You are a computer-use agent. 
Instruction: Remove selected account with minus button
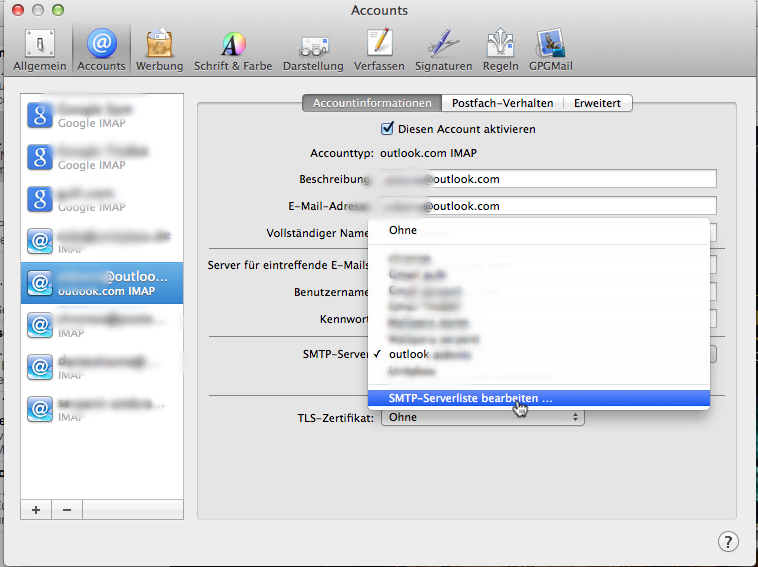pyautogui.click(x=67, y=510)
